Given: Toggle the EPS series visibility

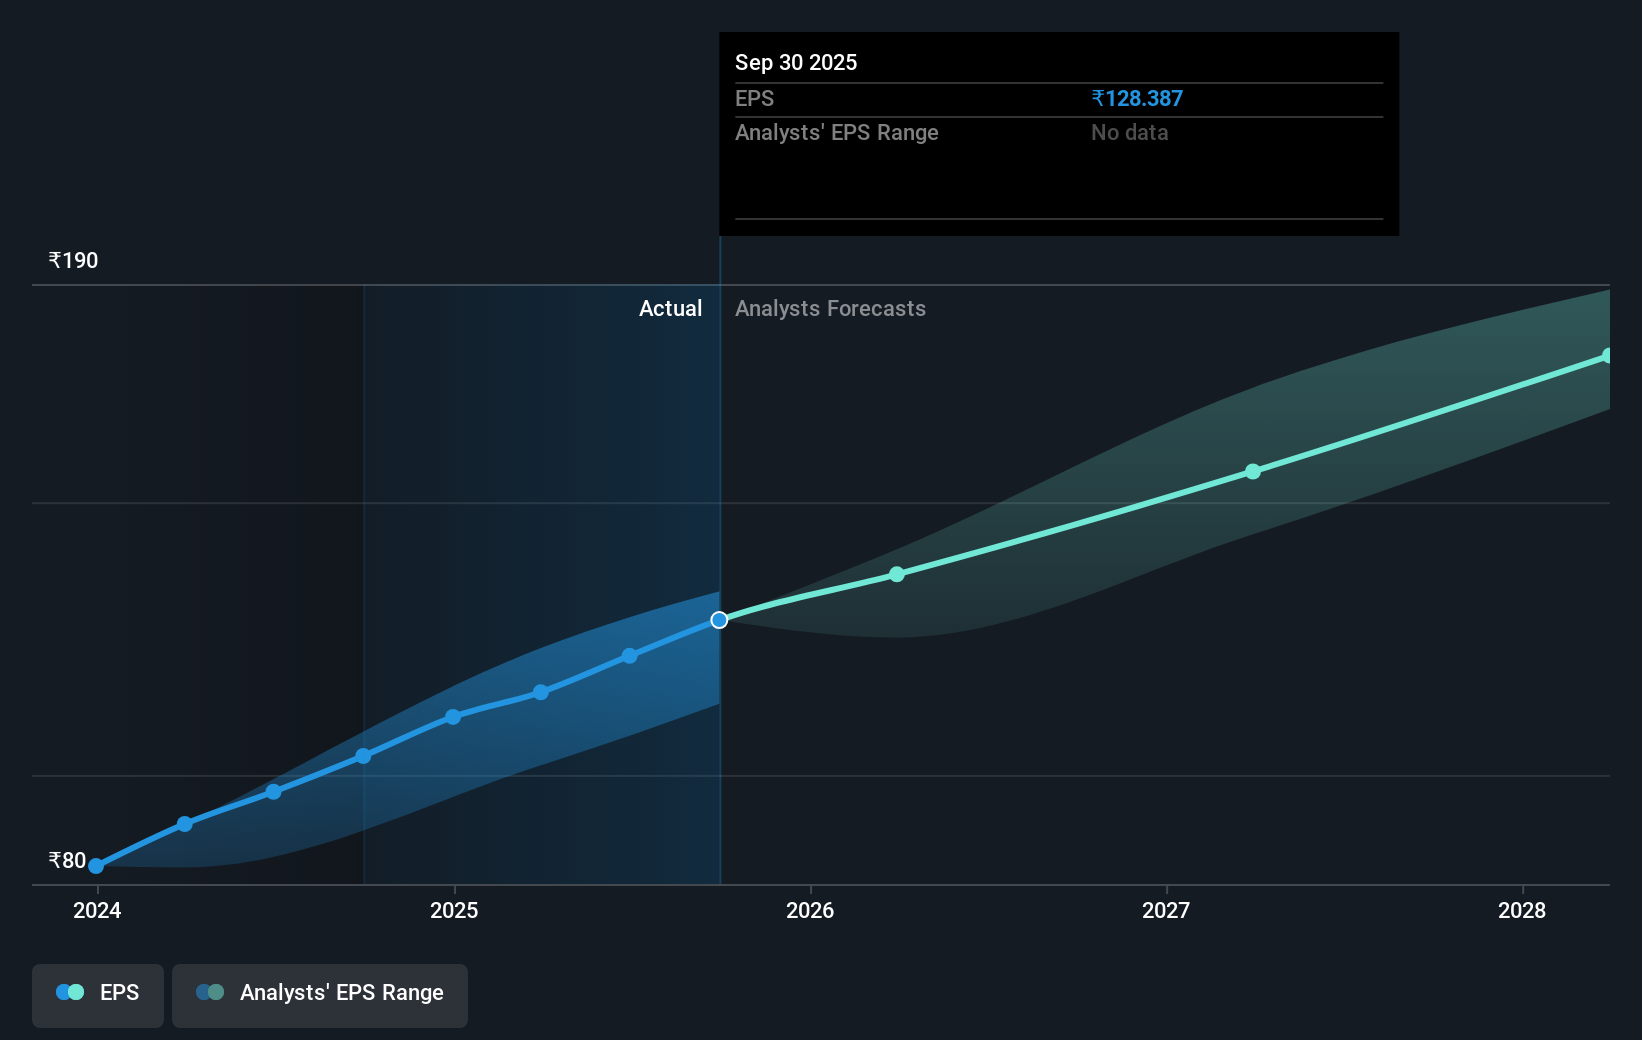Looking at the screenshot, I should (x=97, y=995).
